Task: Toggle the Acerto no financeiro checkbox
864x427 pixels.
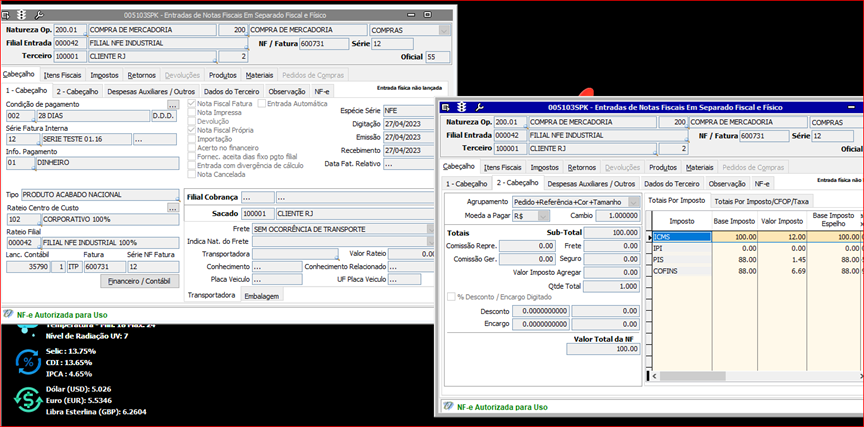Action: [x=192, y=148]
